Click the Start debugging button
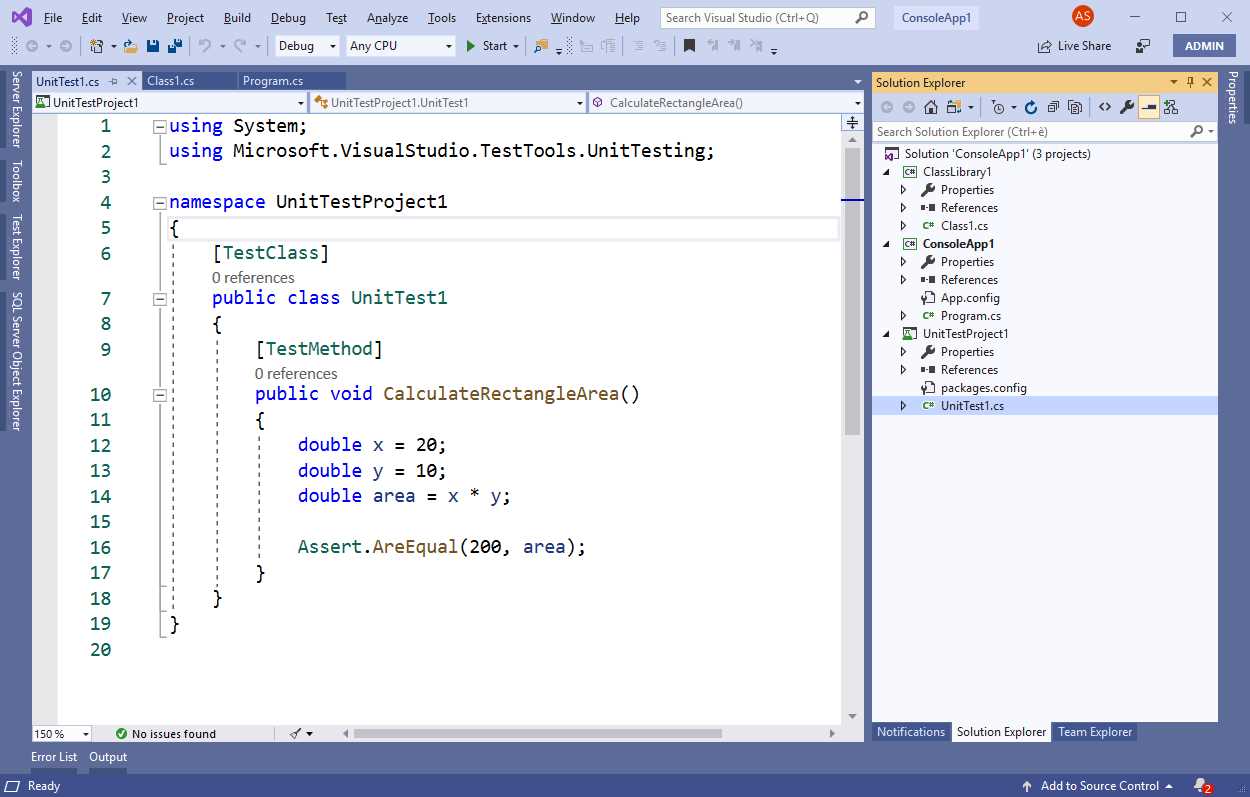The image size is (1250, 797). click(x=487, y=46)
